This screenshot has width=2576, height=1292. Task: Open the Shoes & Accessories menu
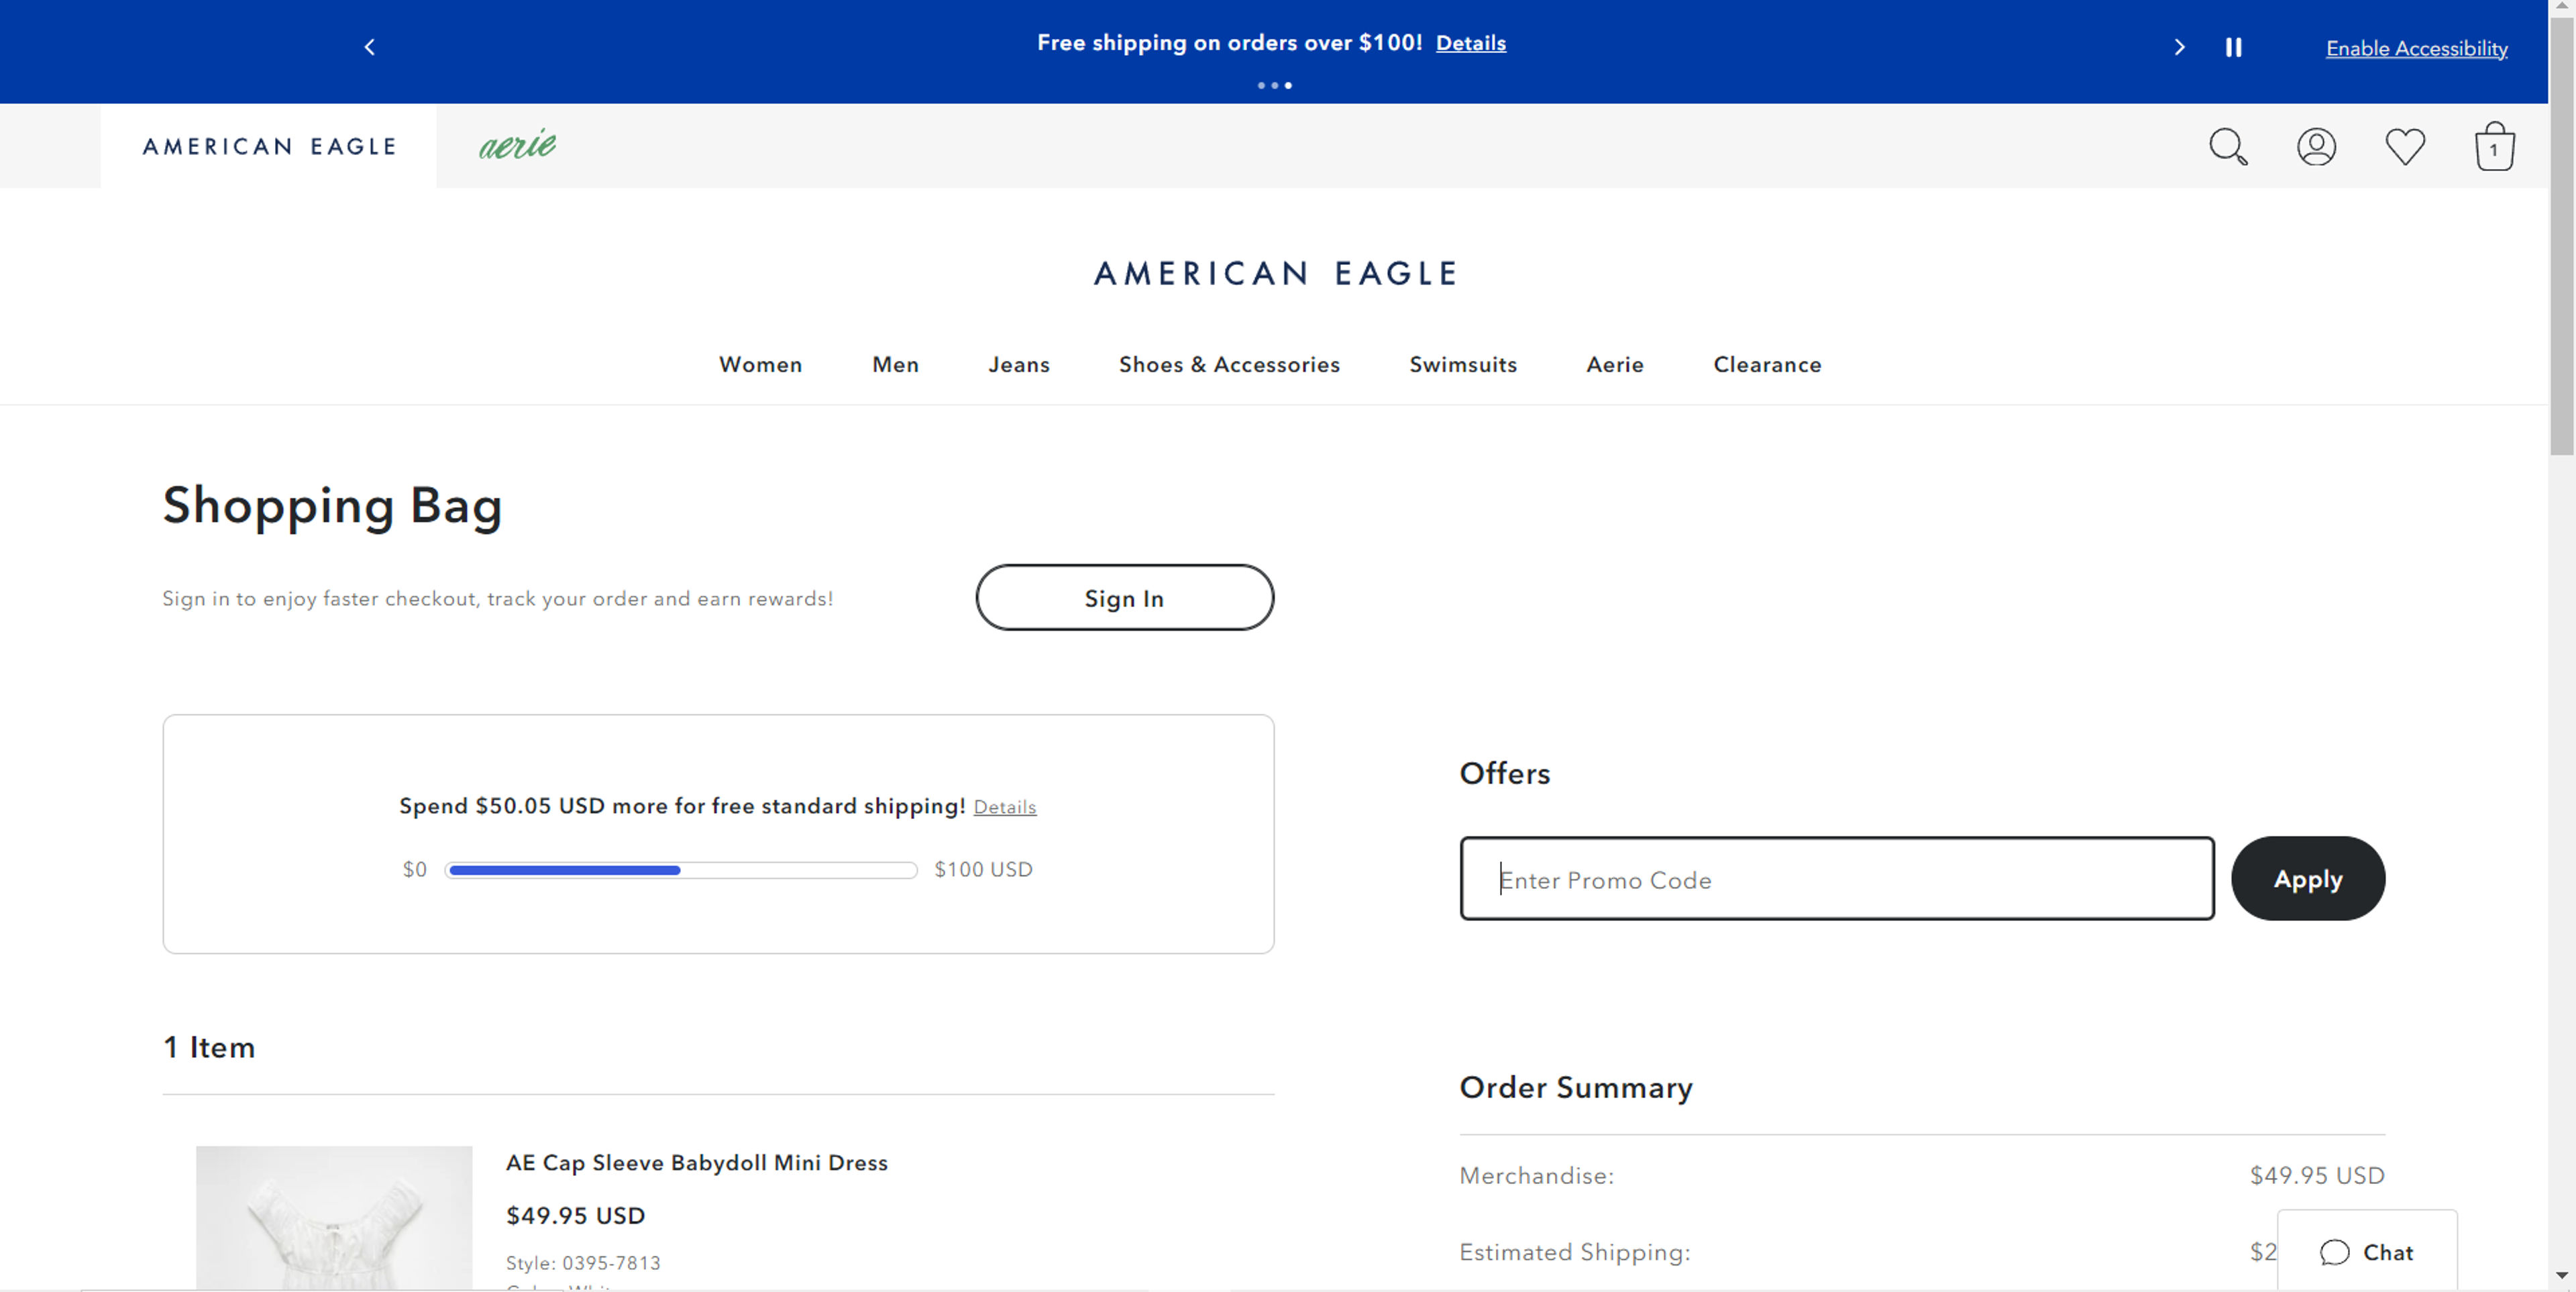click(x=1229, y=365)
